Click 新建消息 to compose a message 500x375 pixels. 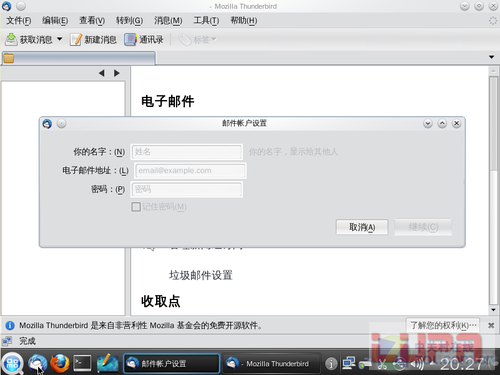tap(93, 39)
